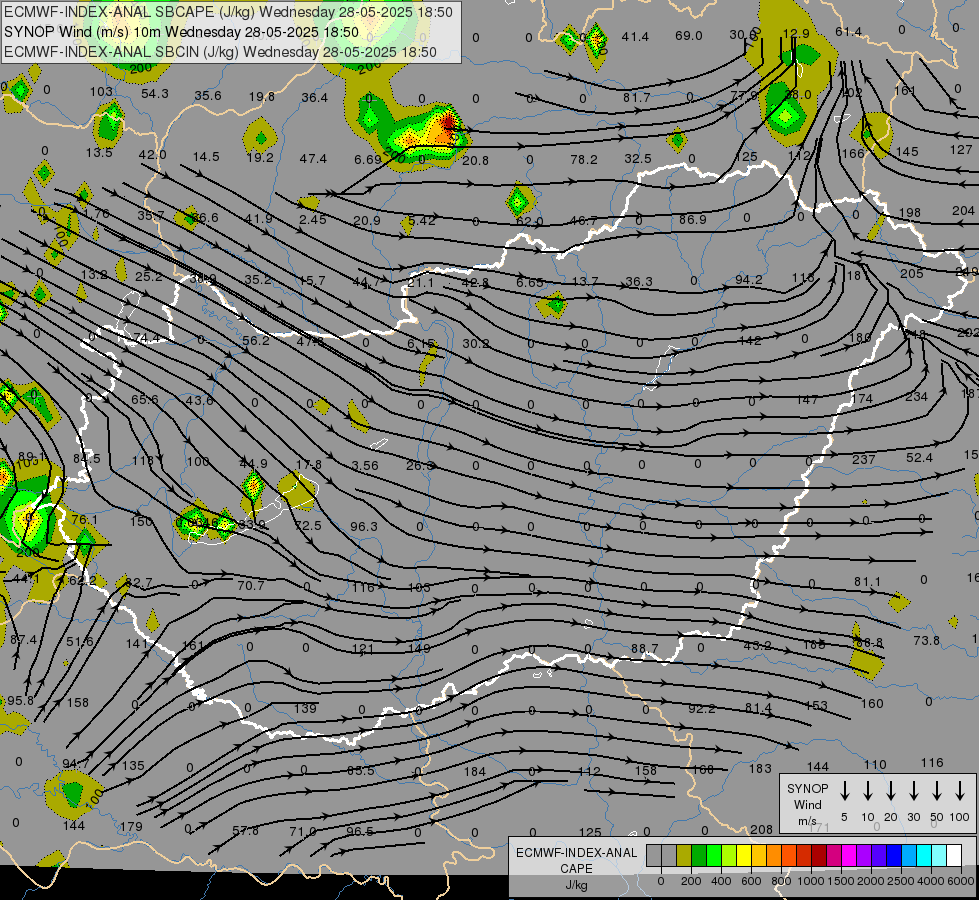Click the 1500 label on the CAPE scale

pos(841,881)
